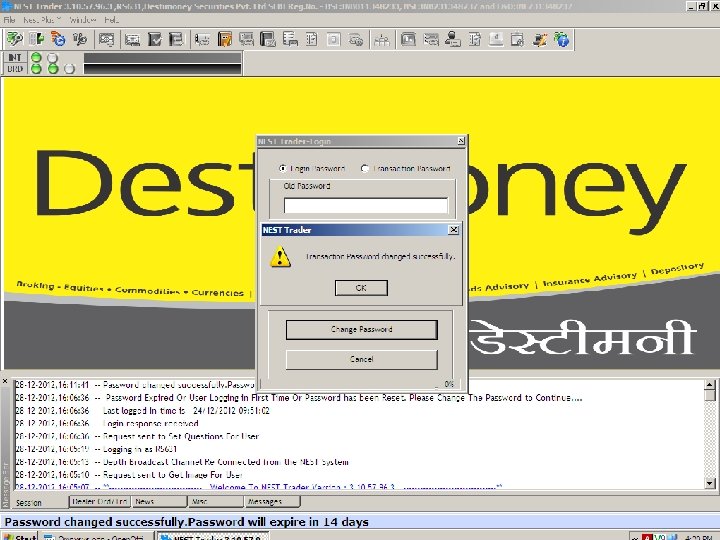The height and width of the screenshot is (540, 720).
Task: Click the Logging in as log line
Action: [x=96, y=449]
